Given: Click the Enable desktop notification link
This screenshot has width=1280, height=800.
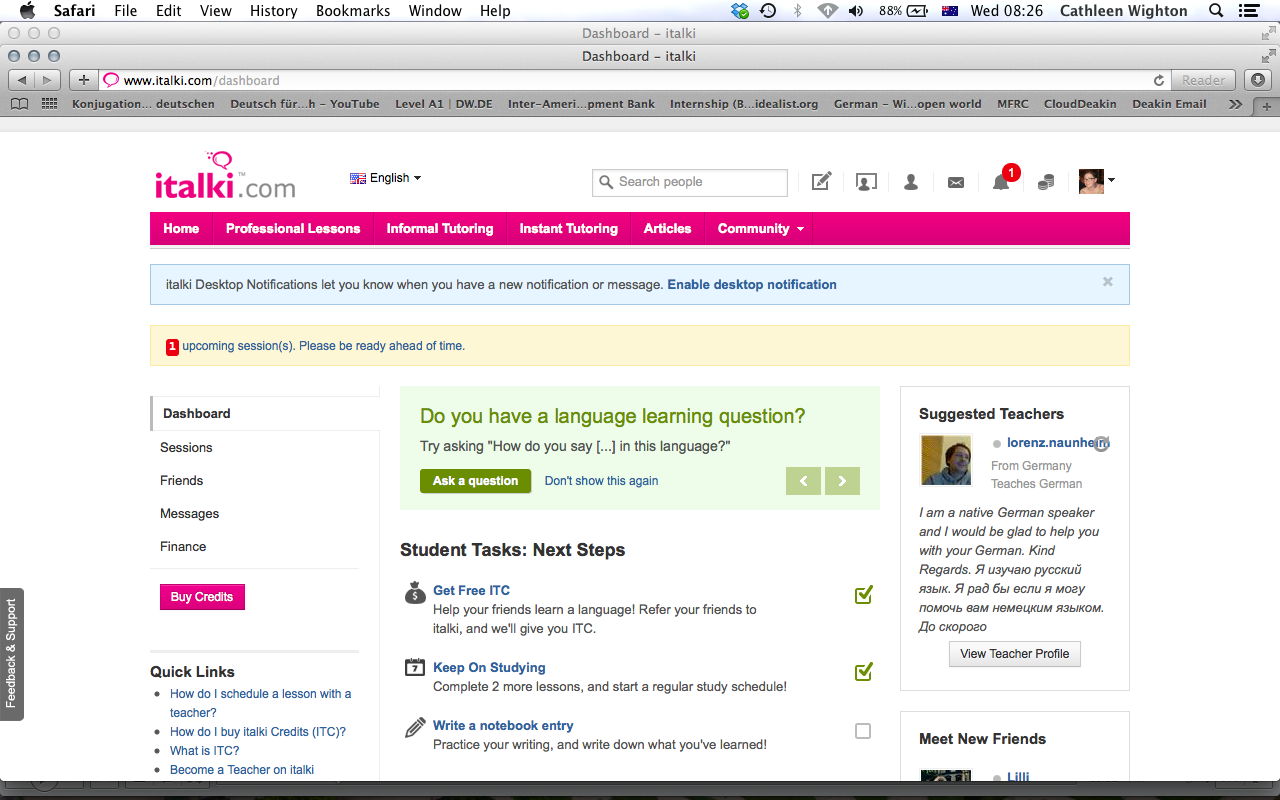Looking at the screenshot, I should (x=752, y=284).
